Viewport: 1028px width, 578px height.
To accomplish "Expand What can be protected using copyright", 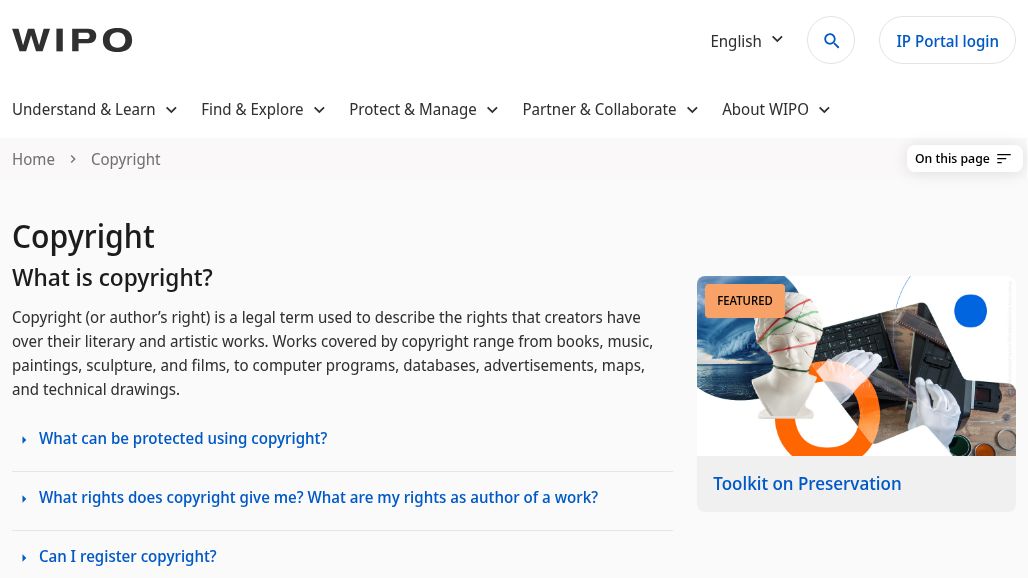I will pos(183,439).
